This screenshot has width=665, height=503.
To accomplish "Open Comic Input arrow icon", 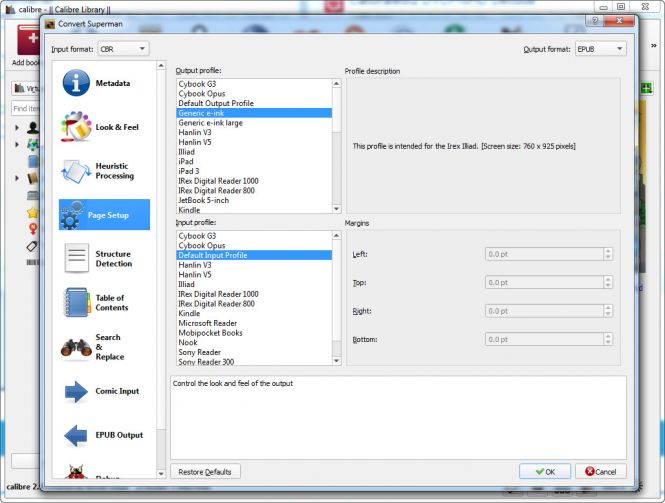I will 76,391.
